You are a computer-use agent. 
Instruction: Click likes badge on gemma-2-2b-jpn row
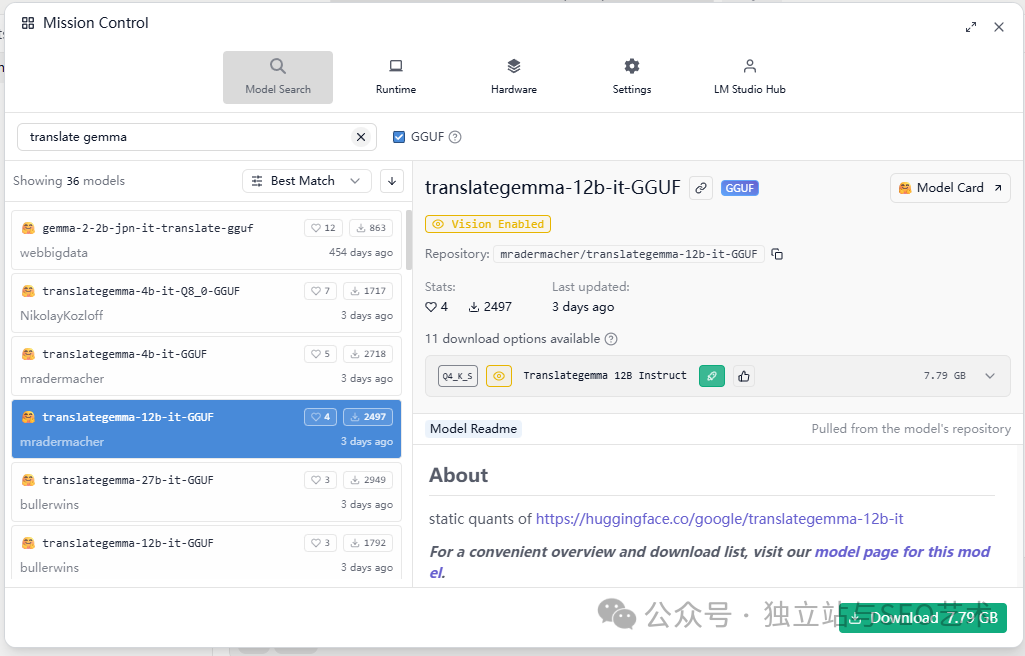(x=324, y=228)
